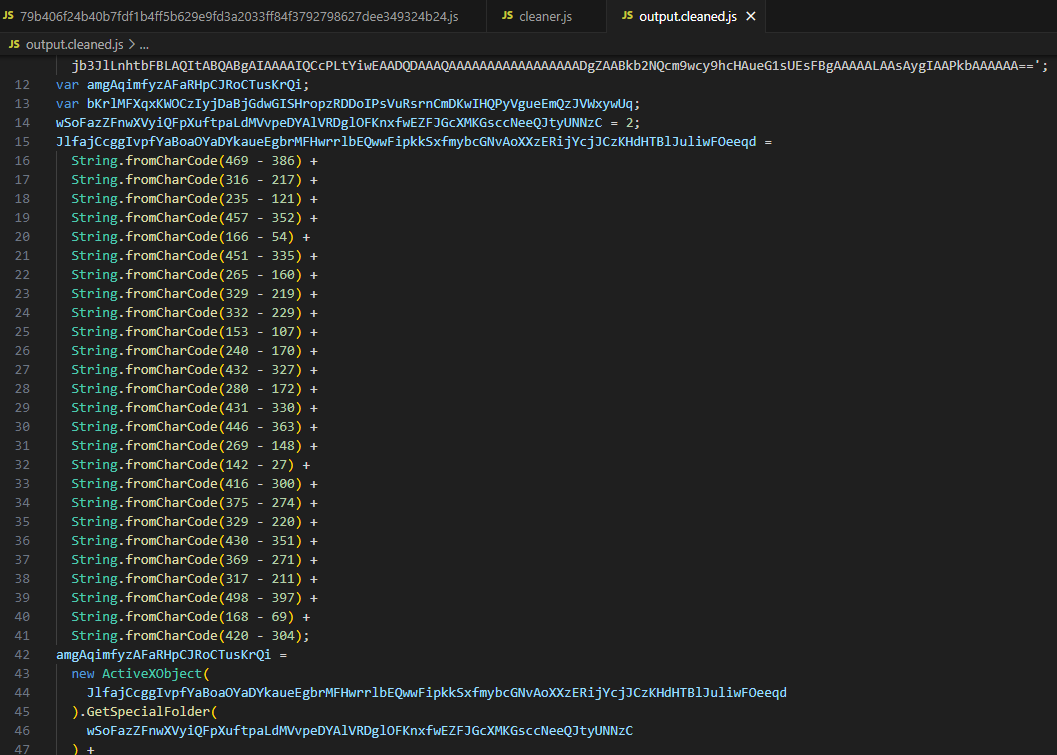
Task: Click the JS icon on cleaner.js tab
Action: pos(507,16)
